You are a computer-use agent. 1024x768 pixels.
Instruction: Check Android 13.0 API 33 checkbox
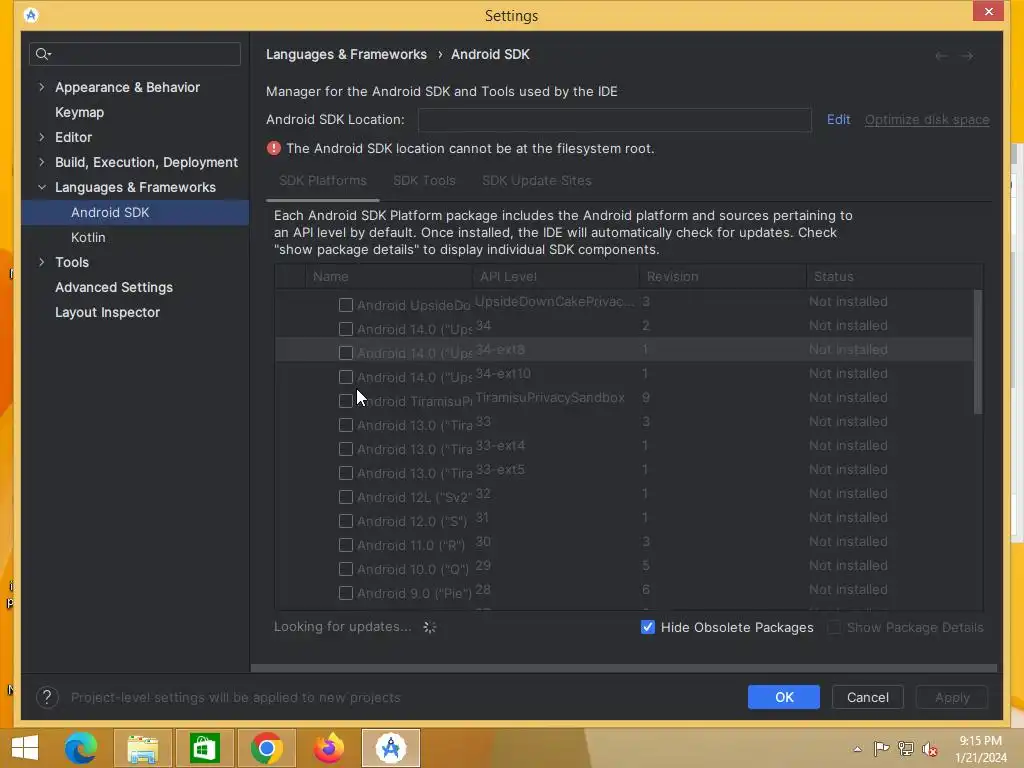(x=346, y=425)
